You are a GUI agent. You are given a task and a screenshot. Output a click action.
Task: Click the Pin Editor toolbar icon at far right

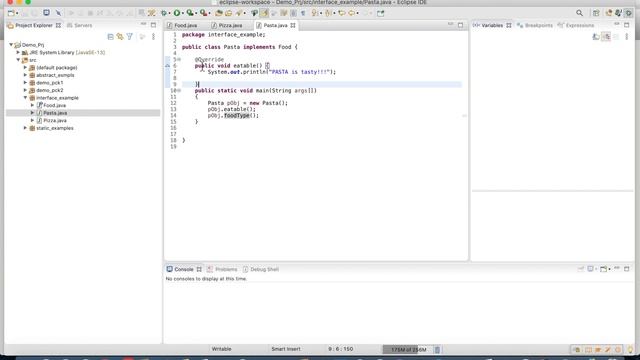point(380,13)
